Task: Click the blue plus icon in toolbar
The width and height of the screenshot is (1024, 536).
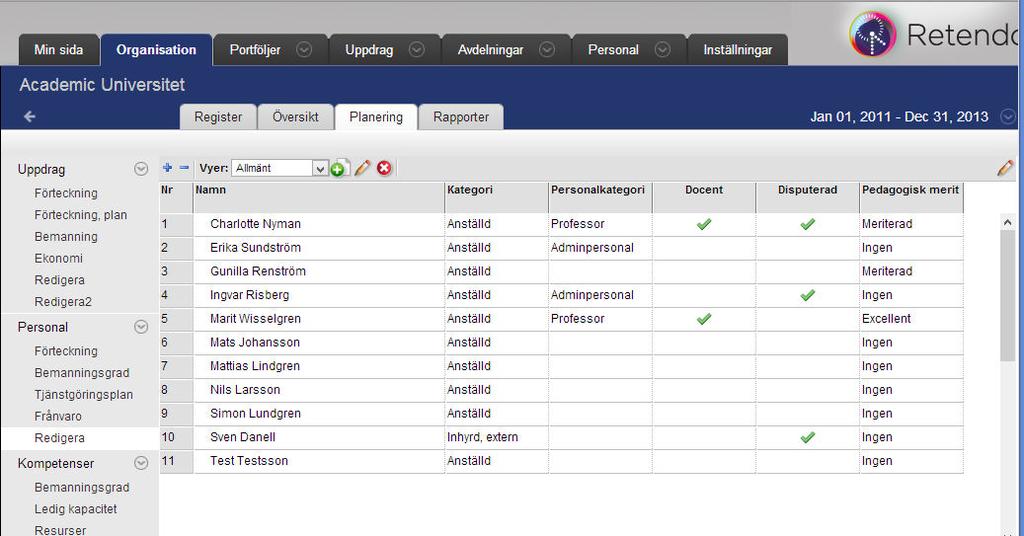Action: pos(167,168)
